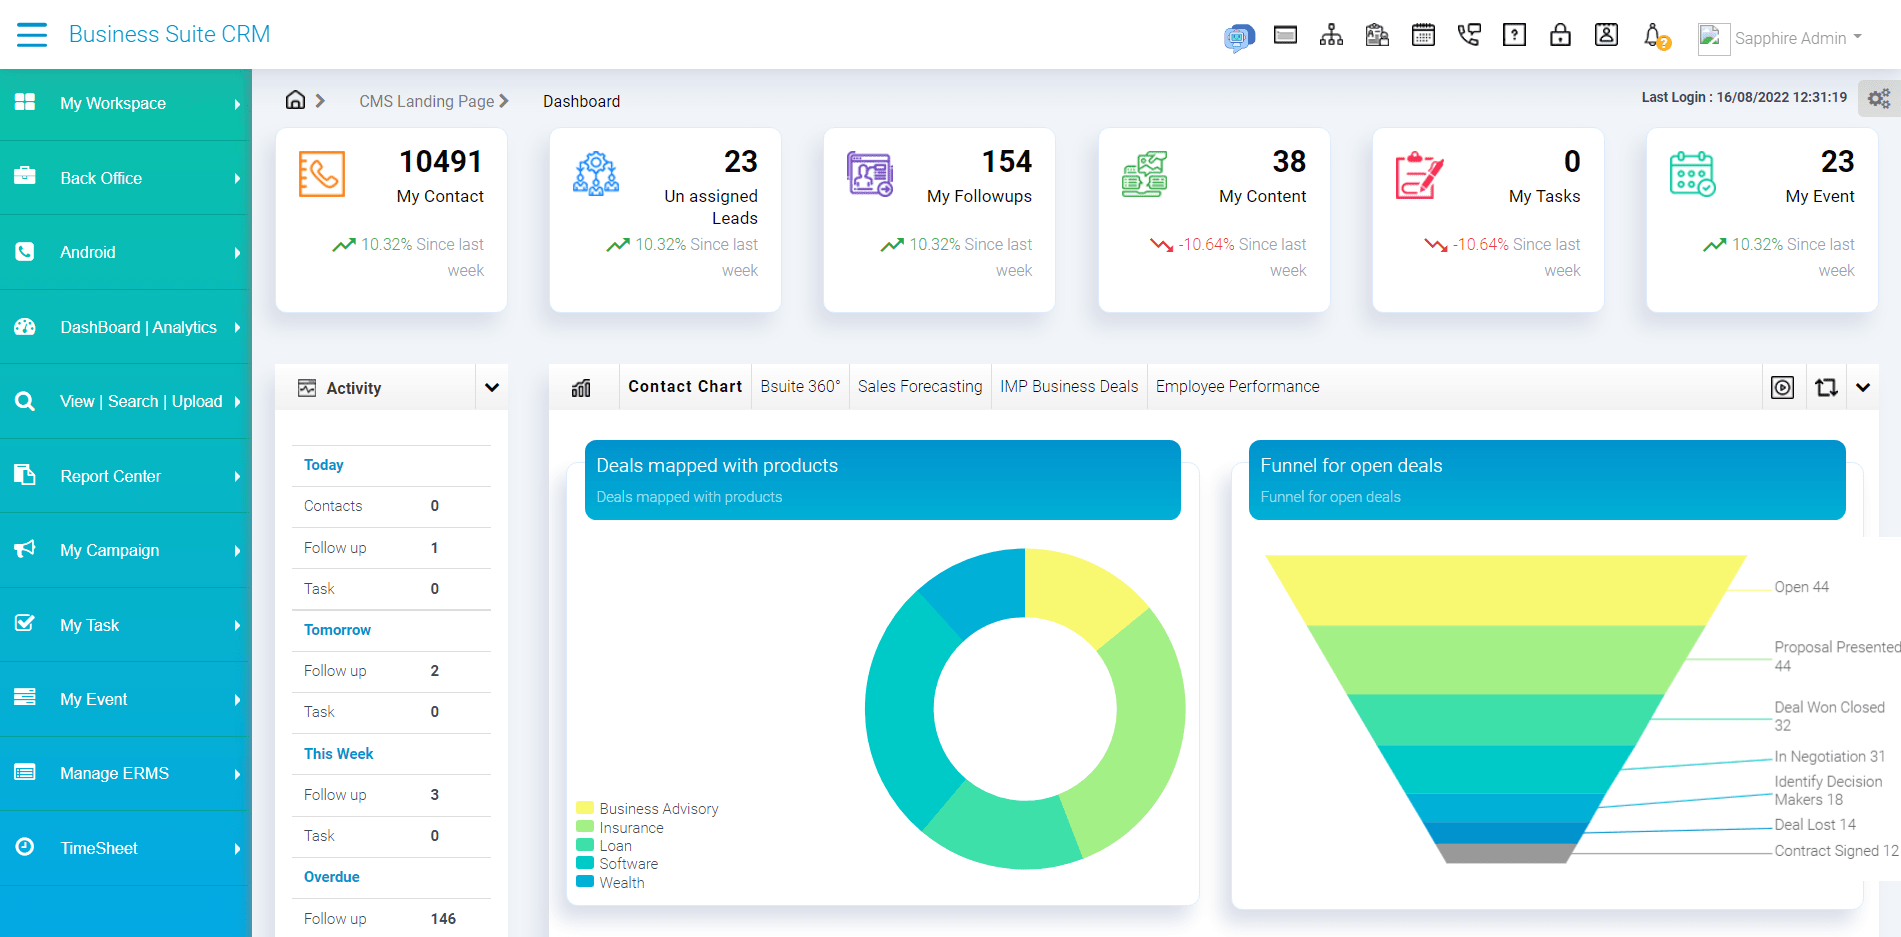The width and height of the screenshot is (1901, 937).
Task: Open the notification bell icon
Action: click(x=1656, y=37)
